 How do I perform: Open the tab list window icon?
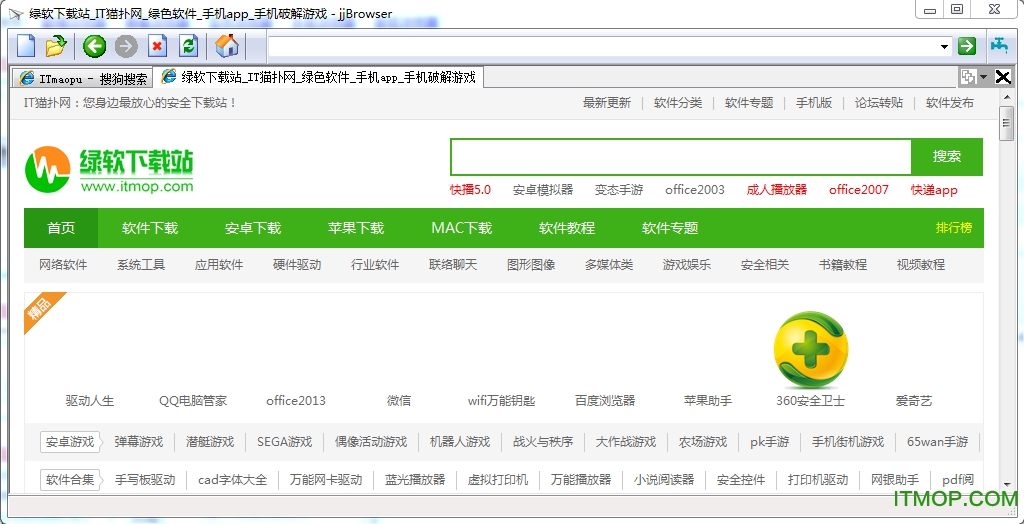click(x=967, y=76)
